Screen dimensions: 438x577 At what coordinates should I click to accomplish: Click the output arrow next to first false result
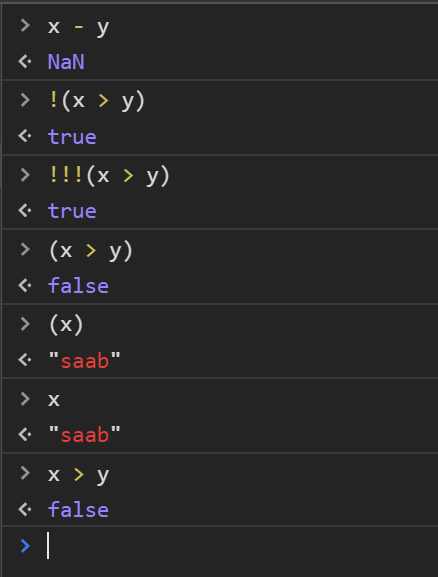[25, 285]
